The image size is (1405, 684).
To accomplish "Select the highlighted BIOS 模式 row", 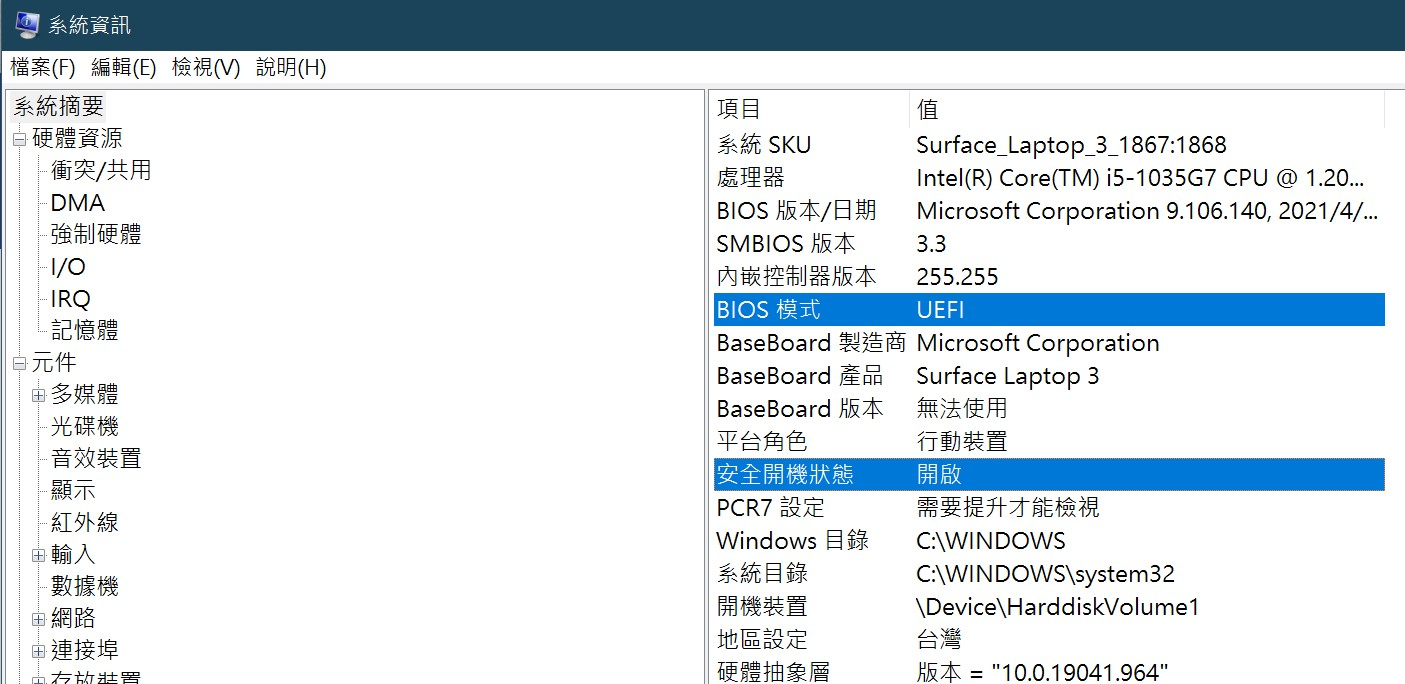I will click(1049, 310).
